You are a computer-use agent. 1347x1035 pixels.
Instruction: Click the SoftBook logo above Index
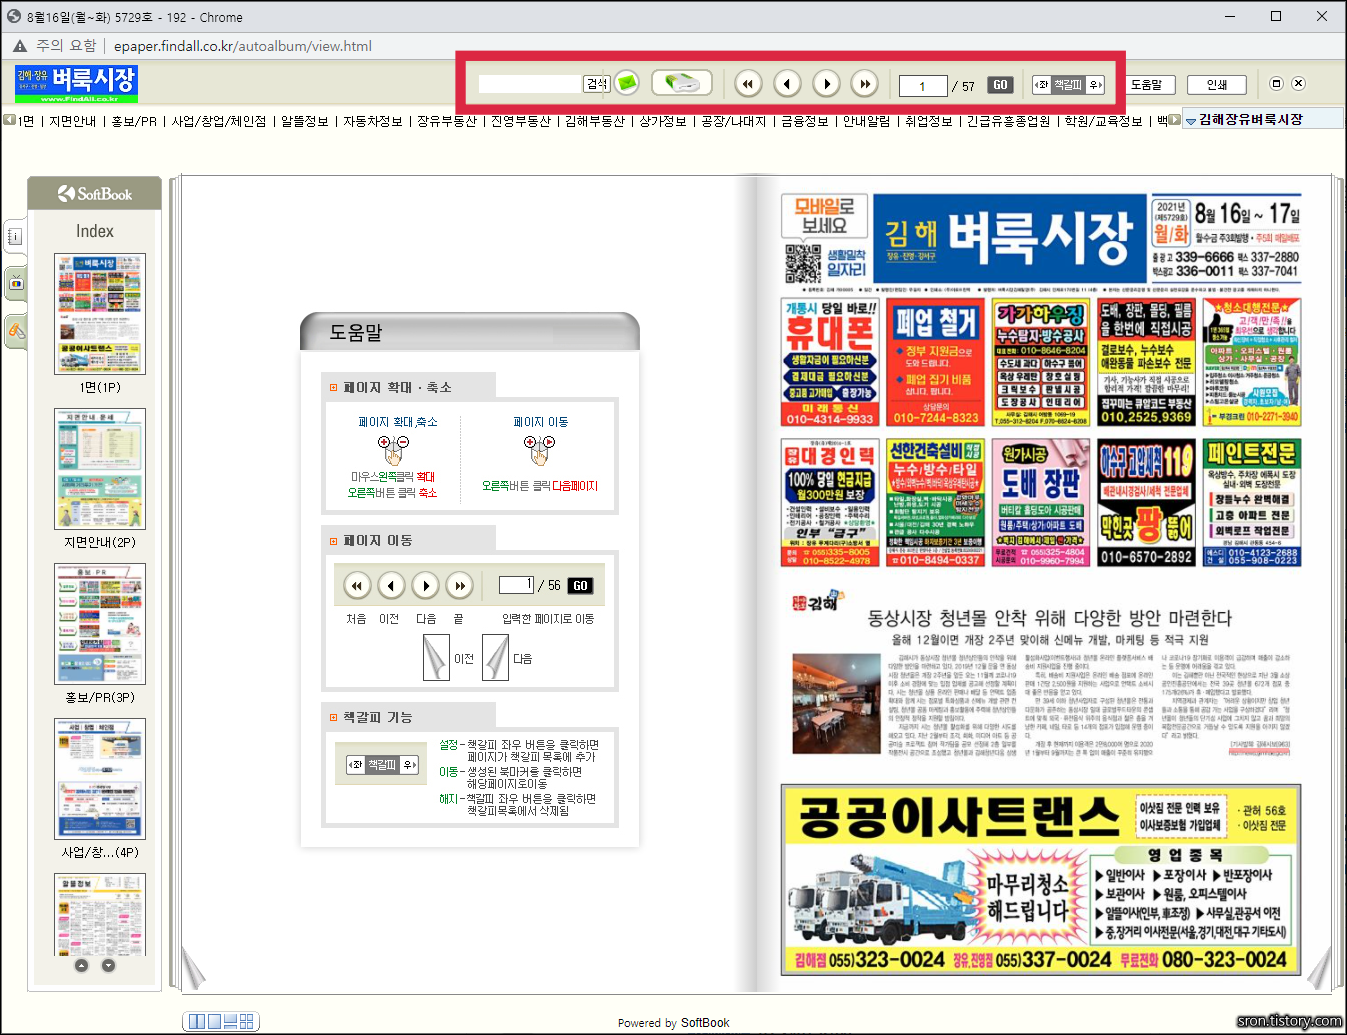(x=95, y=194)
